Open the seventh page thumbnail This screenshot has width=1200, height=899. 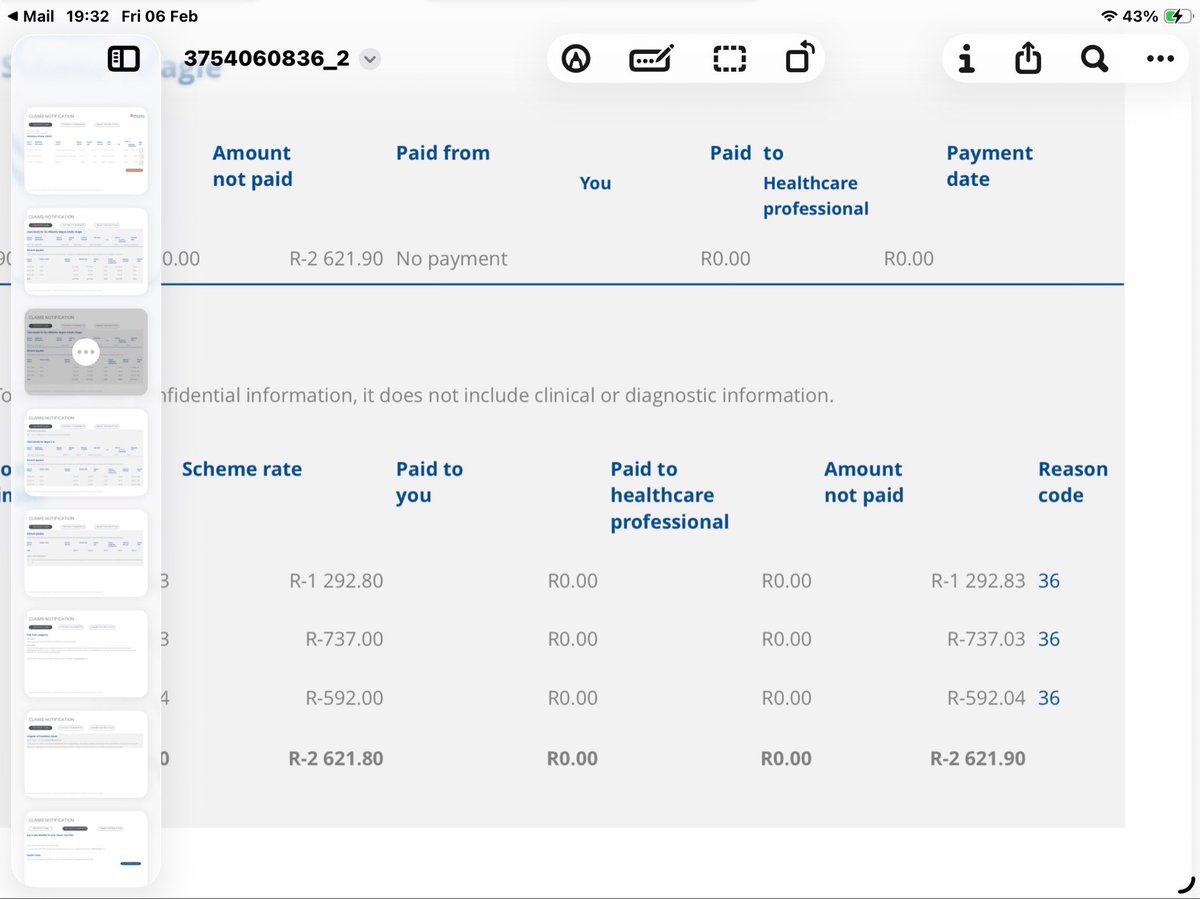coord(86,754)
